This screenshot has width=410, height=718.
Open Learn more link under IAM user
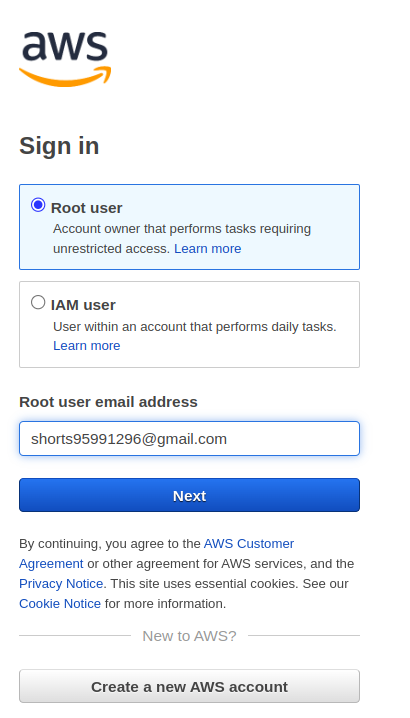pyautogui.click(x=87, y=346)
